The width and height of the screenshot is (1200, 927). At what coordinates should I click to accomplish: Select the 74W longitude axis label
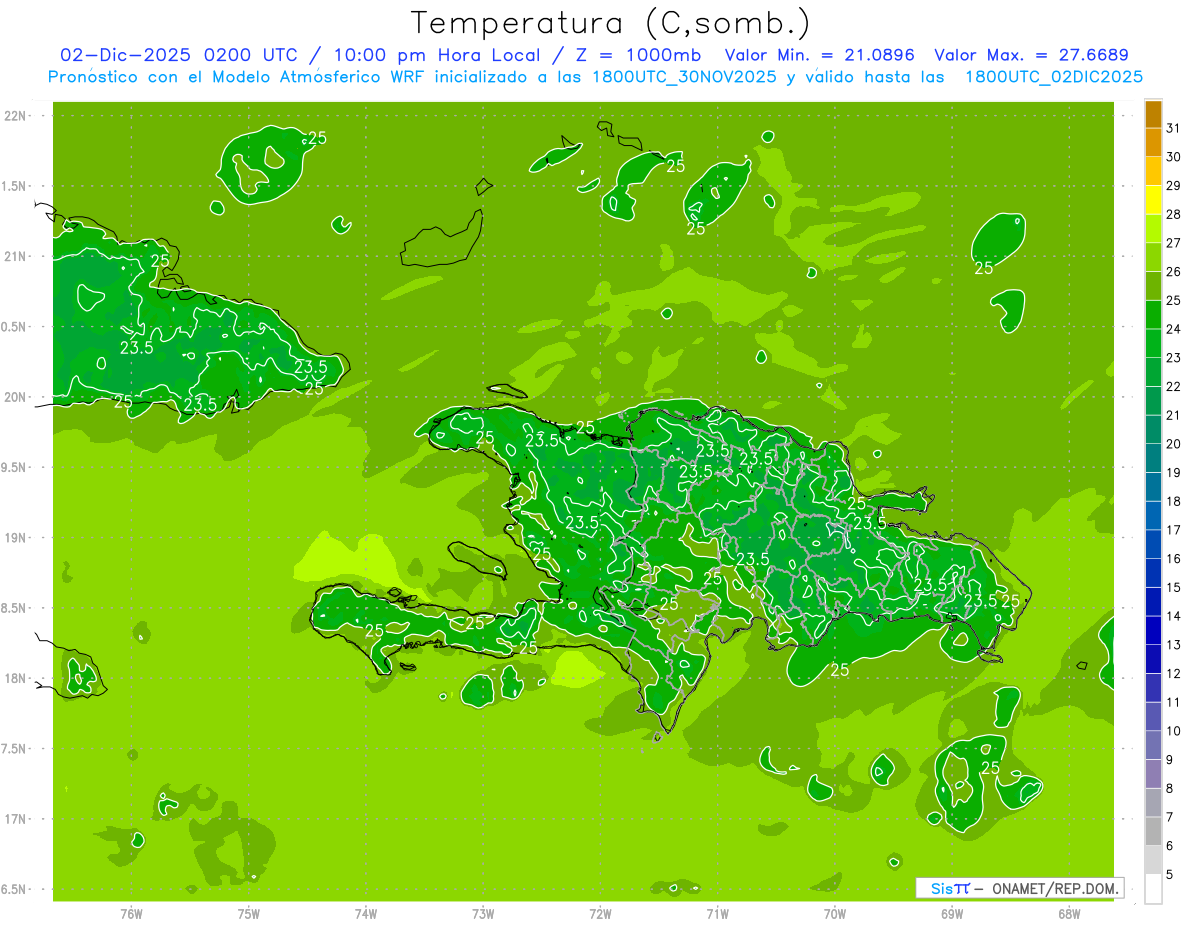(x=366, y=914)
